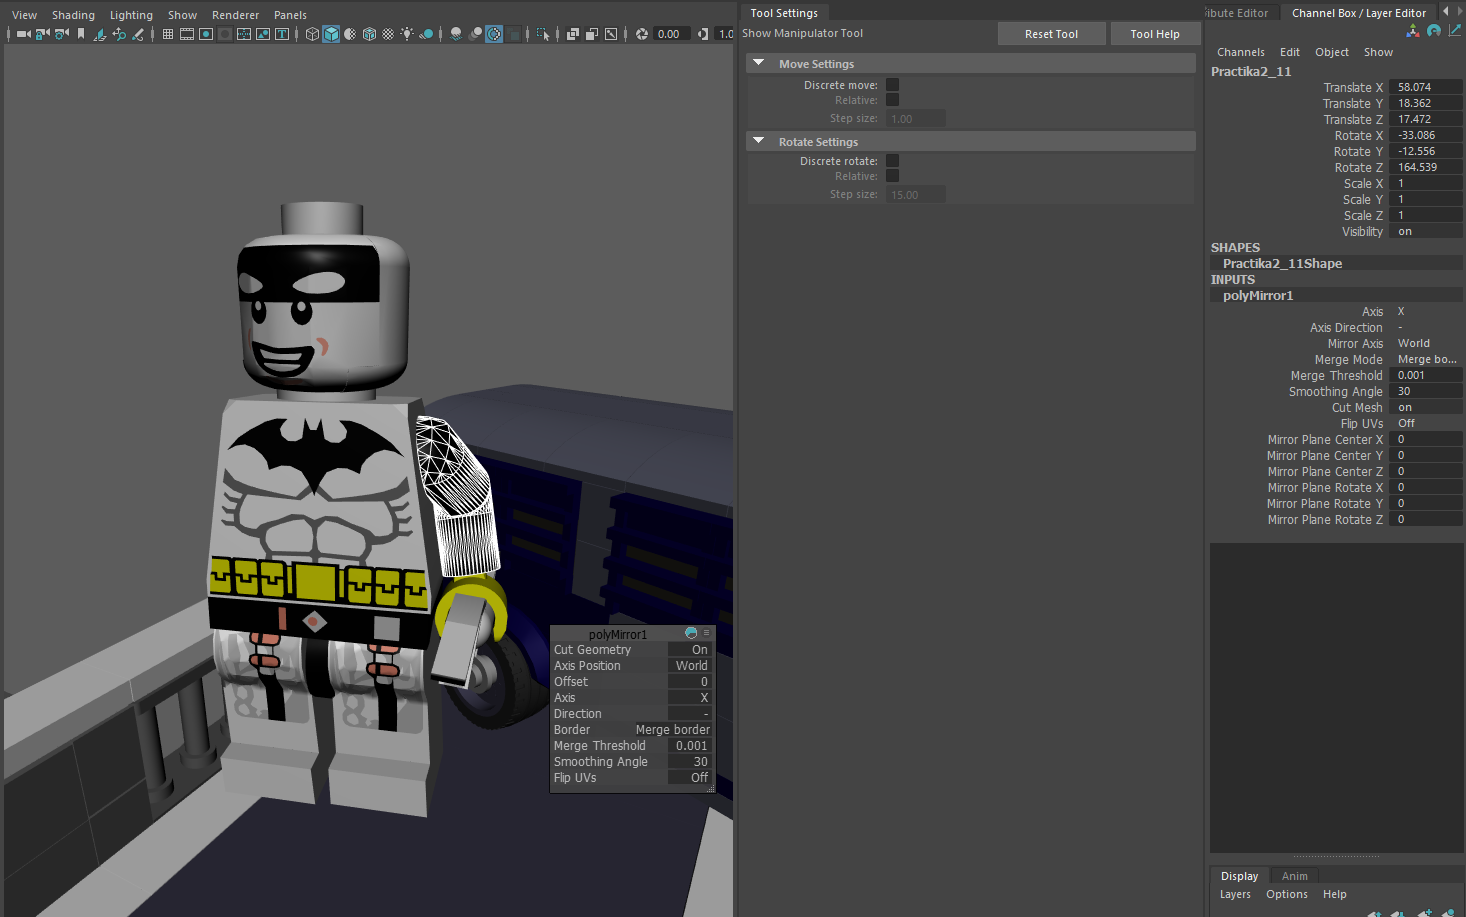
Task: Enable the Discrete rotate checkbox
Action: pos(892,161)
